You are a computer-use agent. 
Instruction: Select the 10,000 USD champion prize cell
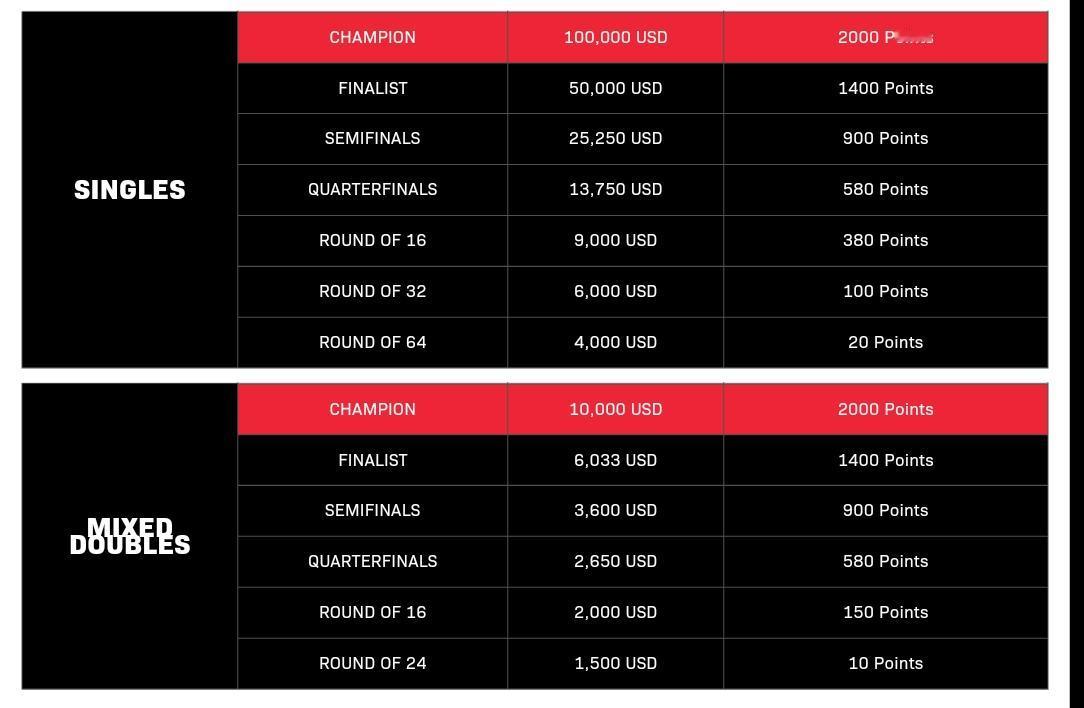[x=615, y=409]
